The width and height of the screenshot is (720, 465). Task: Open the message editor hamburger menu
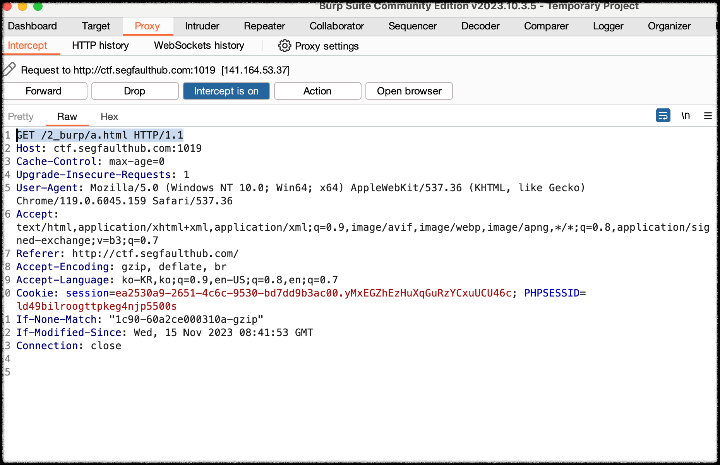[x=708, y=116]
